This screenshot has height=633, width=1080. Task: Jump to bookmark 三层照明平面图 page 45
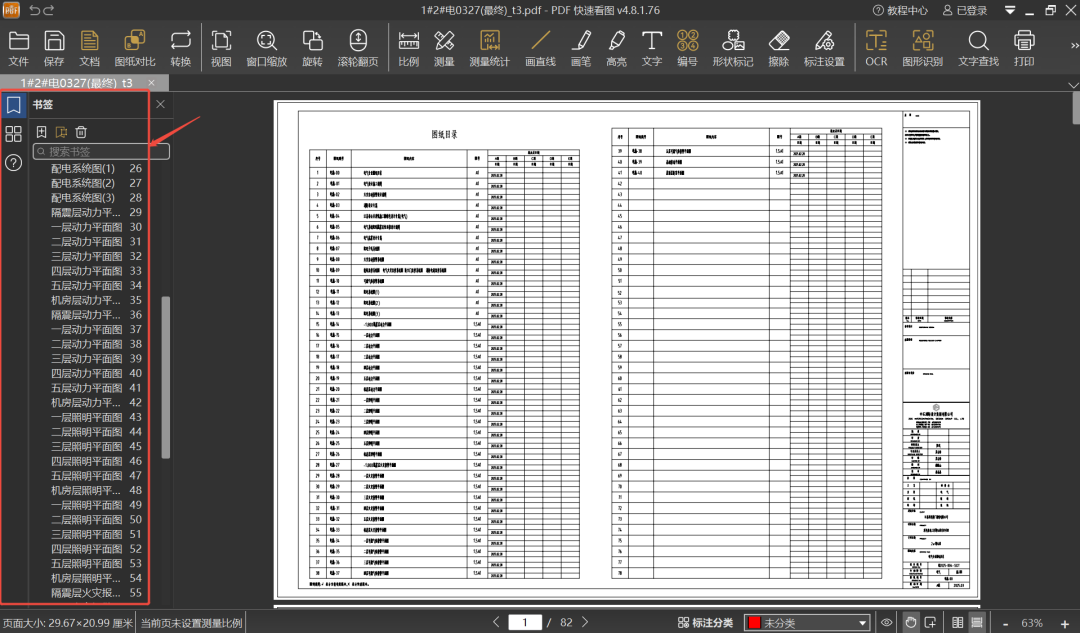coord(86,446)
